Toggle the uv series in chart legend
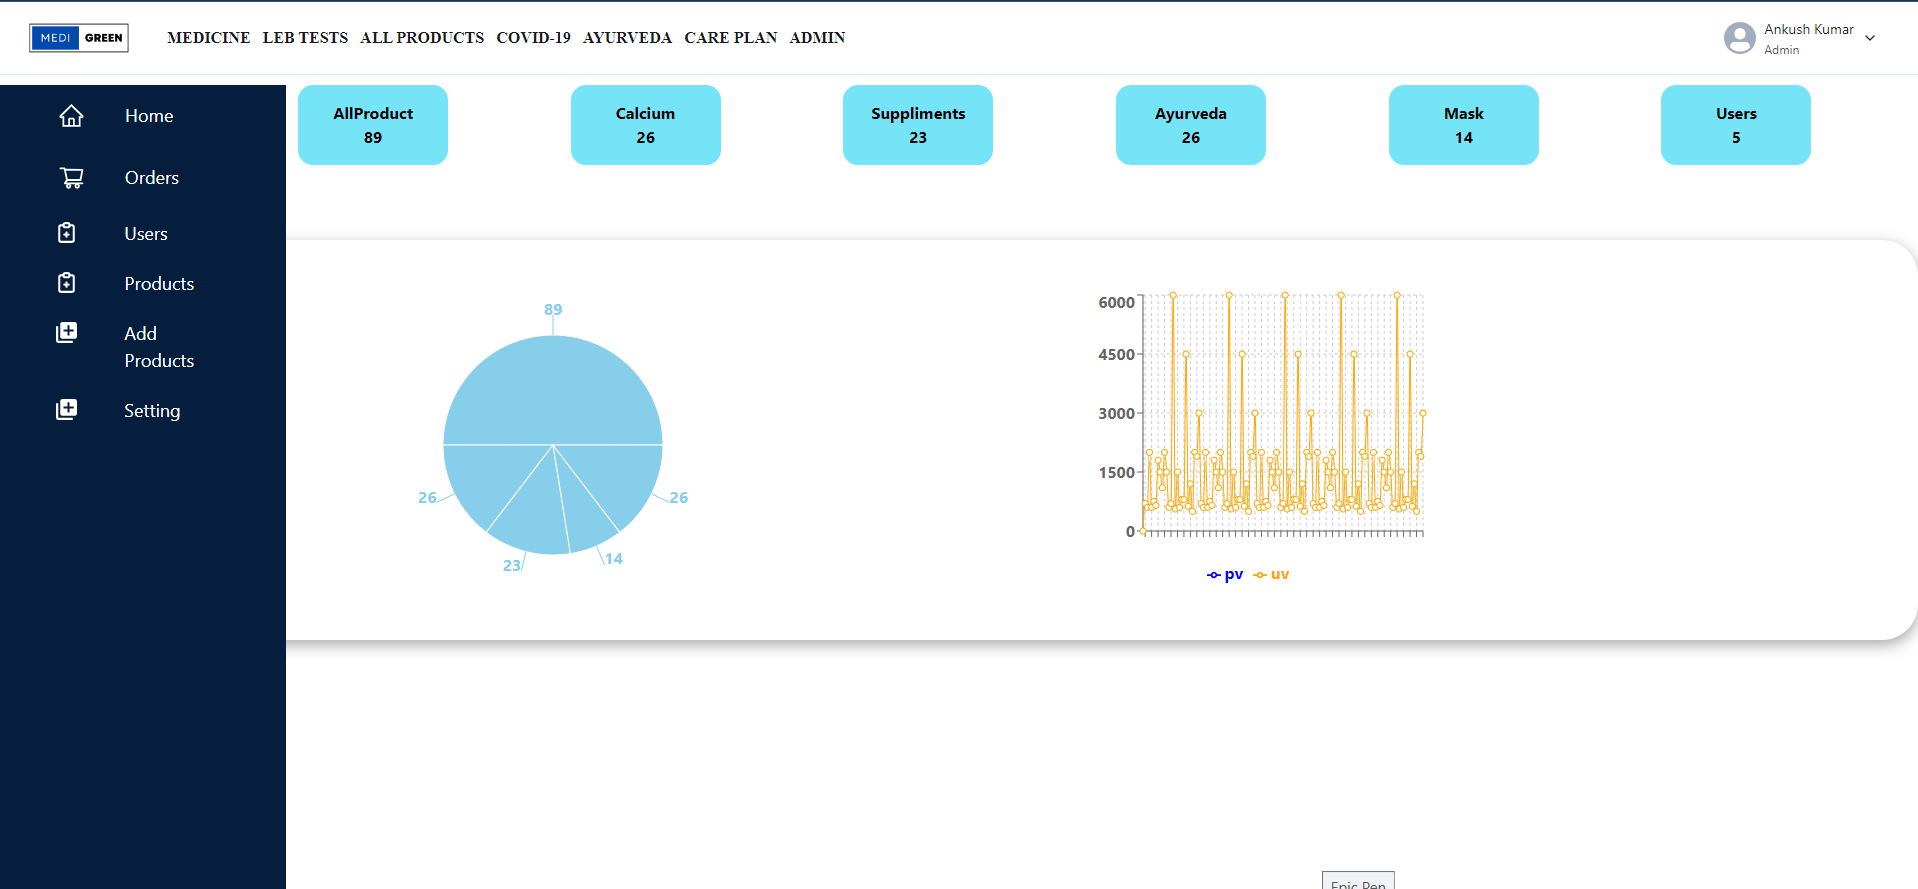Viewport: 1918px width, 889px height. [1272, 575]
